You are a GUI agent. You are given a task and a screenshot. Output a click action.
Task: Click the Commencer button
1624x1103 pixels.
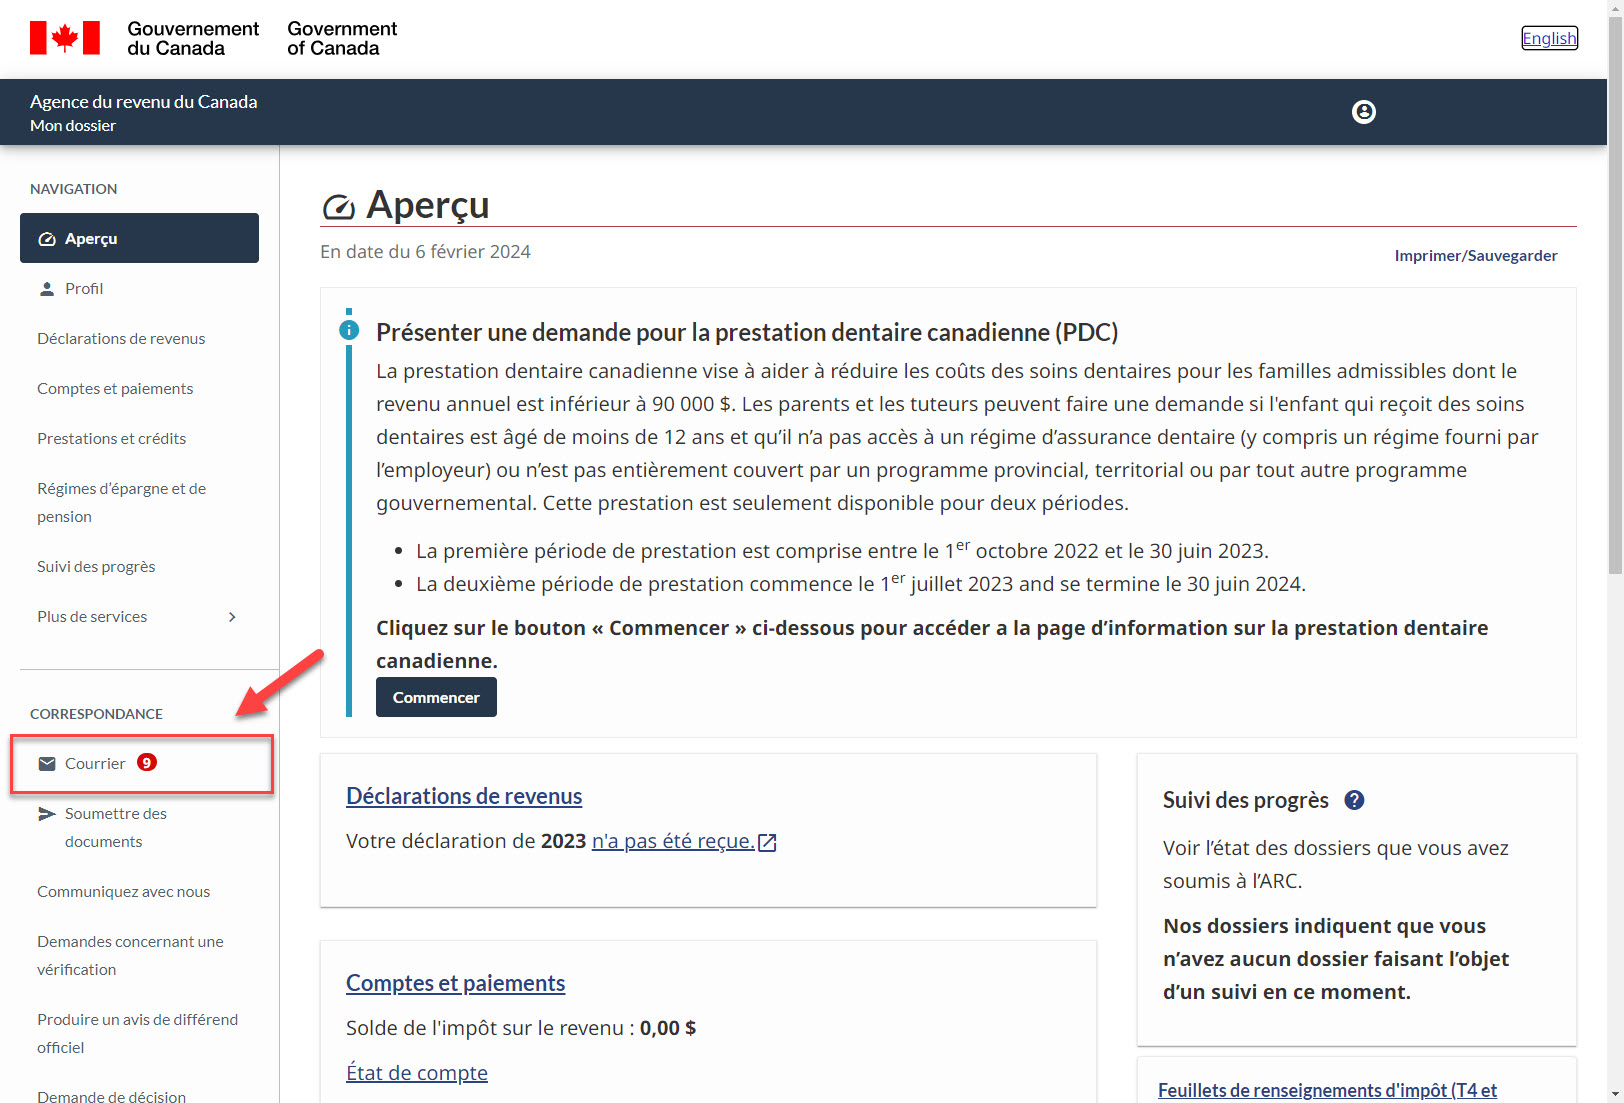(436, 697)
